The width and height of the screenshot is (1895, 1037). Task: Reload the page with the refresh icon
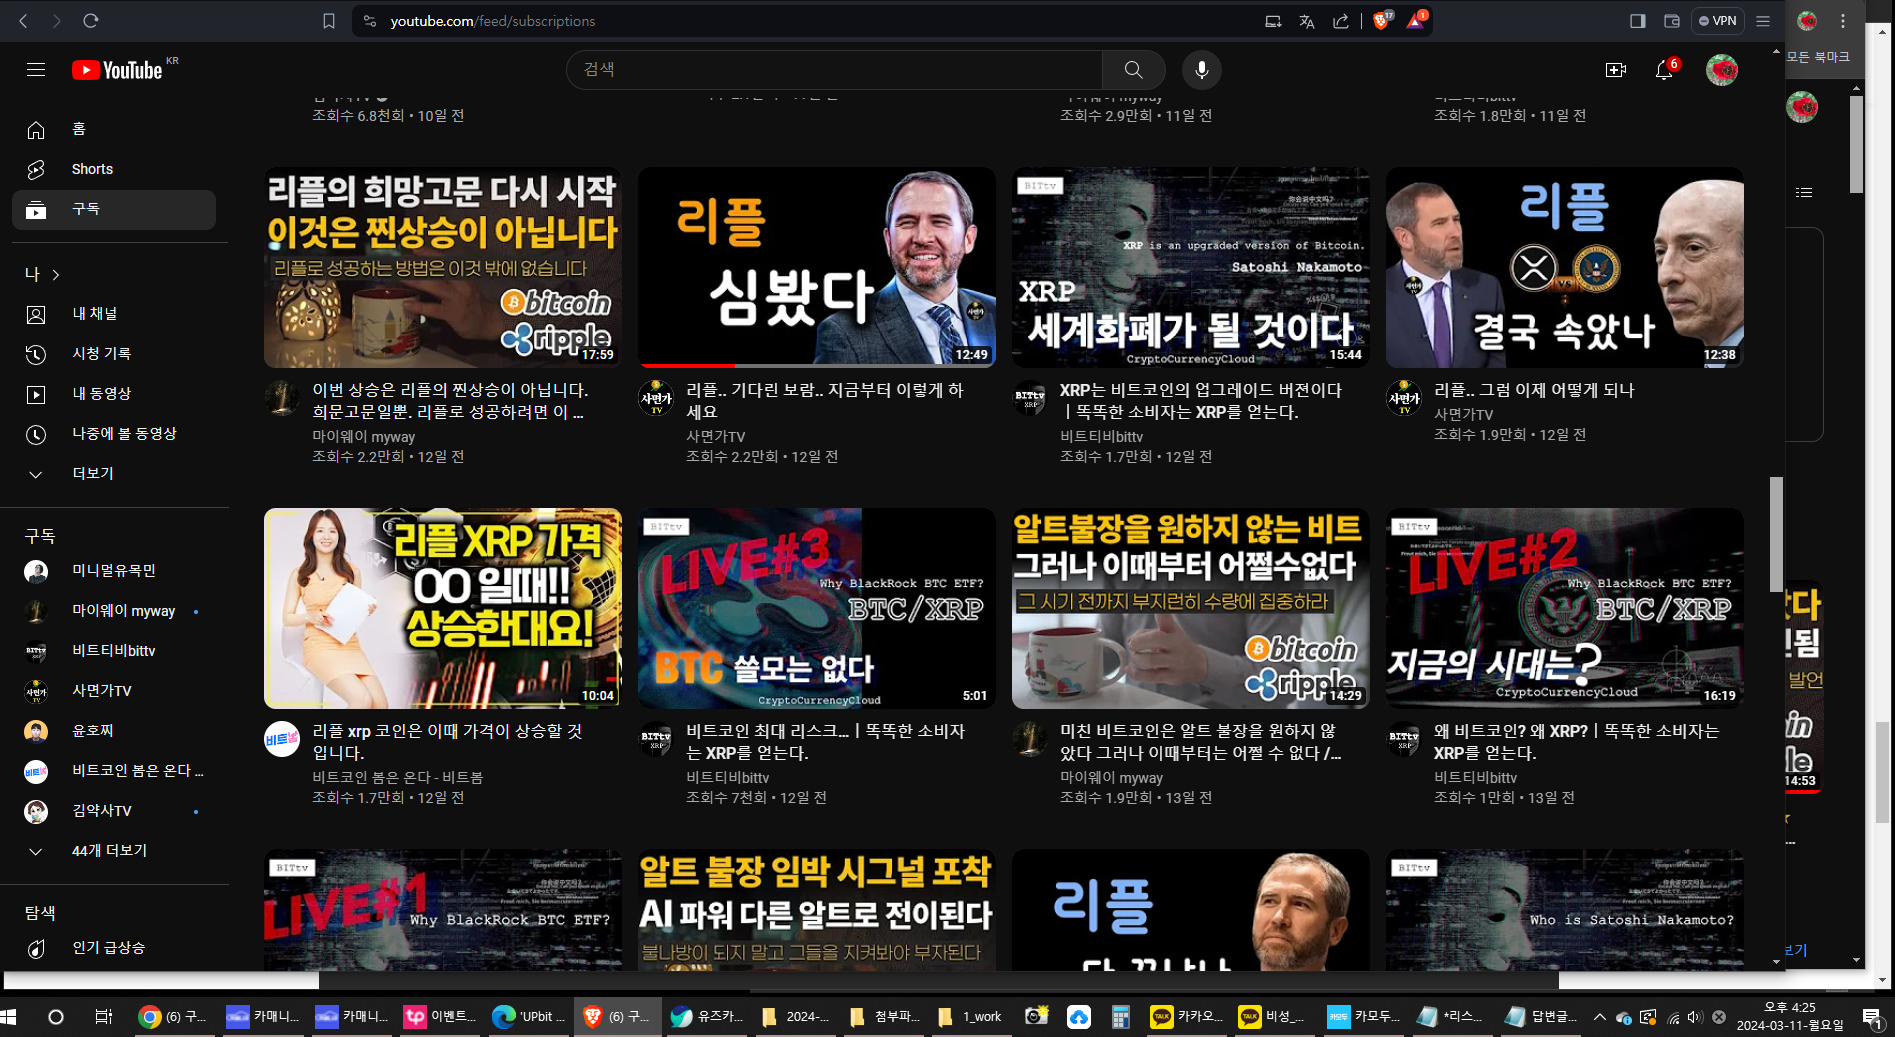(x=90, y=20)
